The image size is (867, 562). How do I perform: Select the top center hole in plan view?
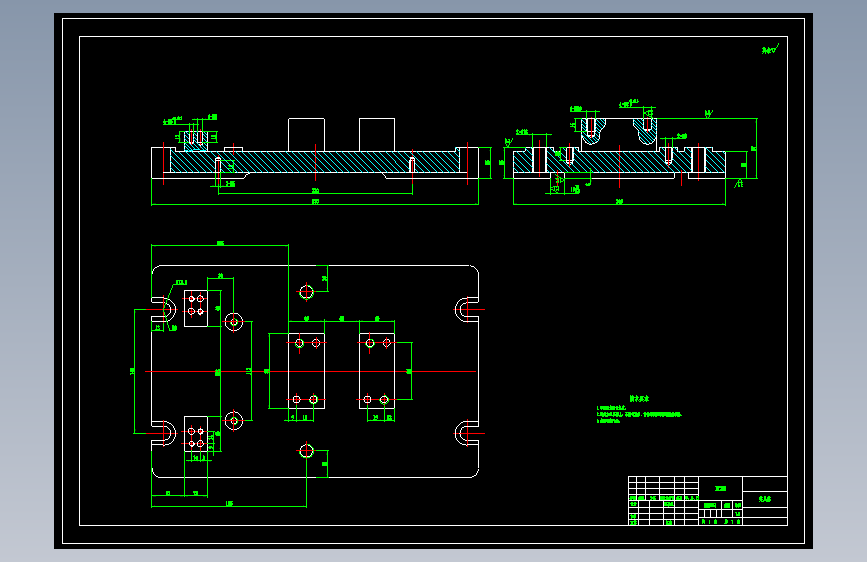click(x=306, y=292)
